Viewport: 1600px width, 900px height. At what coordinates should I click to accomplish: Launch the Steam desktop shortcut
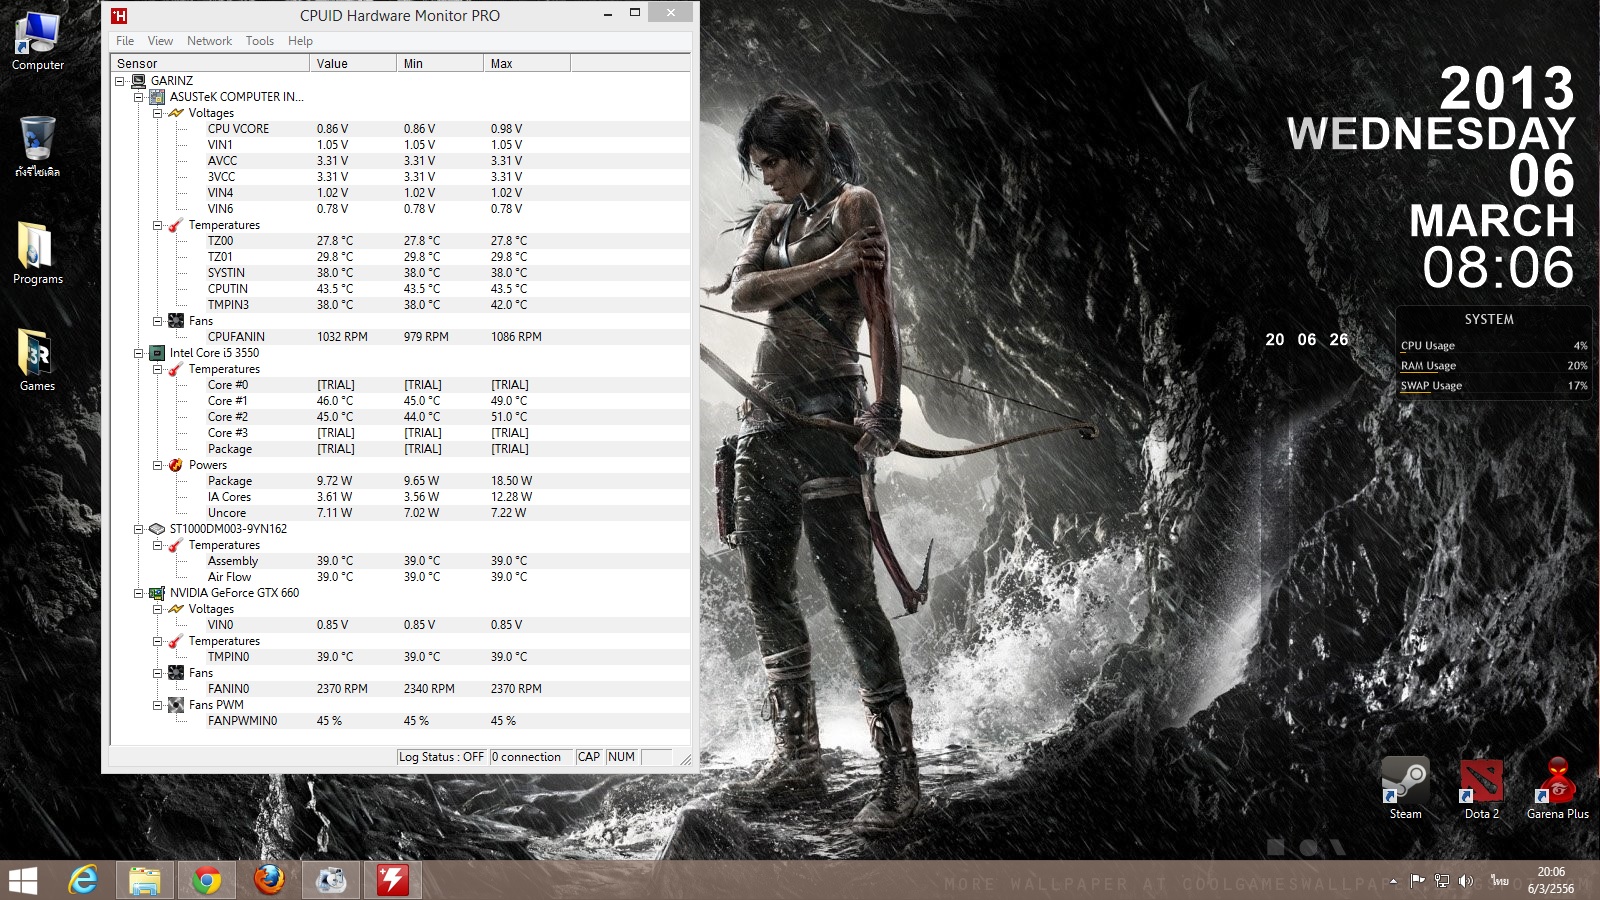point(1405,788)
